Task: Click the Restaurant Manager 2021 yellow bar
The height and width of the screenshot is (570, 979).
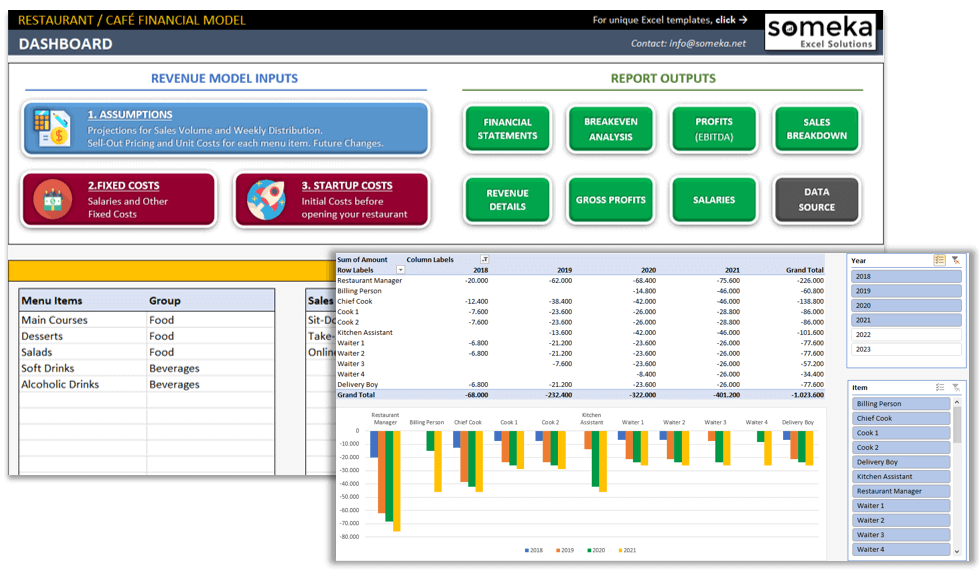Action: point(396,481)
